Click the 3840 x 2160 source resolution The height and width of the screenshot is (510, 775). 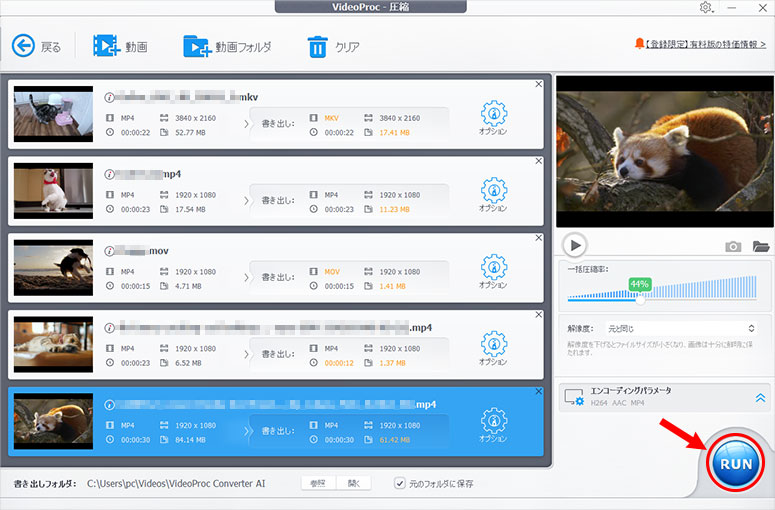click(195, 118)
